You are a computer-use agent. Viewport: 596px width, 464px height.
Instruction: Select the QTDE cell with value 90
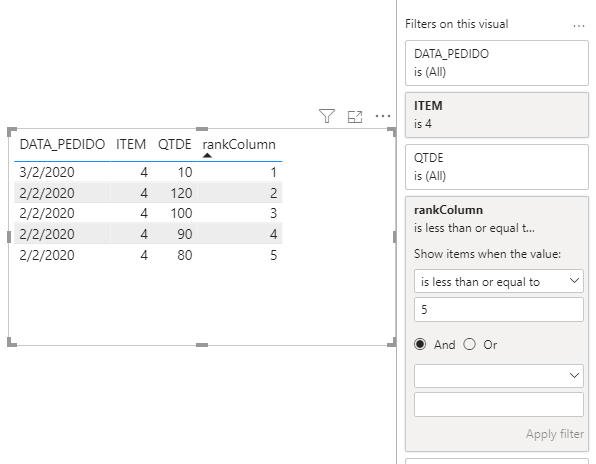click(185, 234)
